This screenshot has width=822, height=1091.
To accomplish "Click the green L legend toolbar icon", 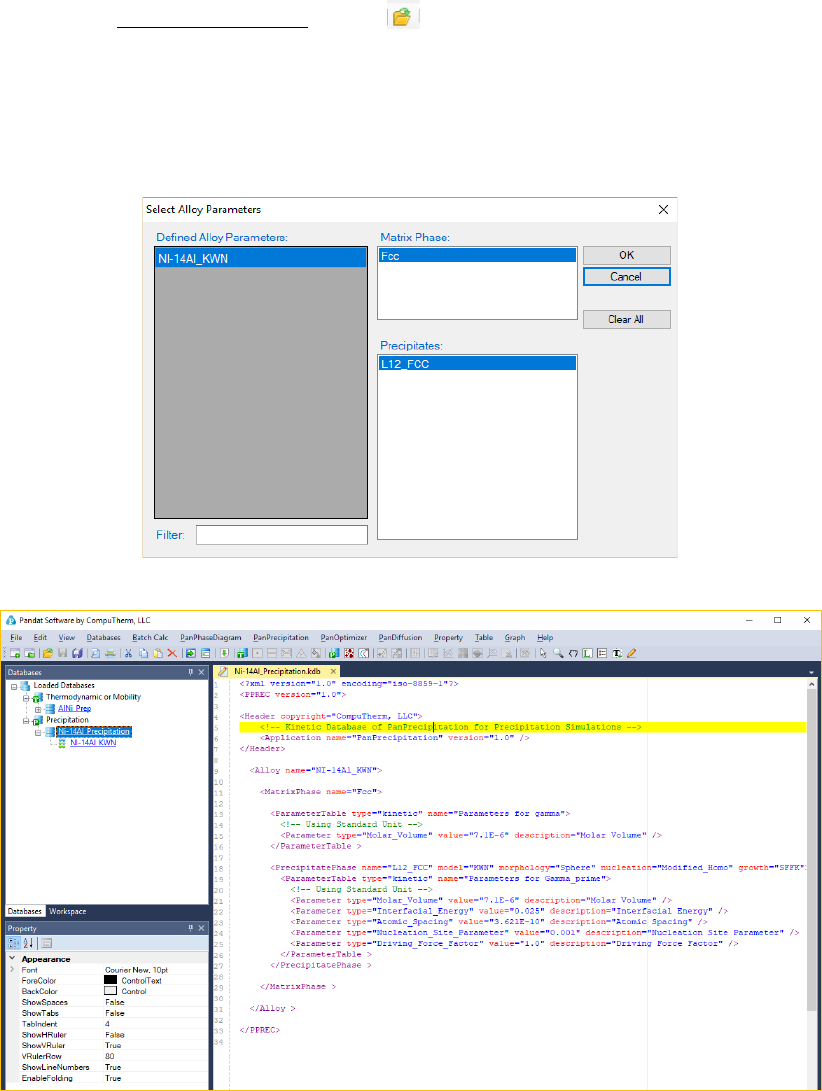I will [x=587, y=653].
